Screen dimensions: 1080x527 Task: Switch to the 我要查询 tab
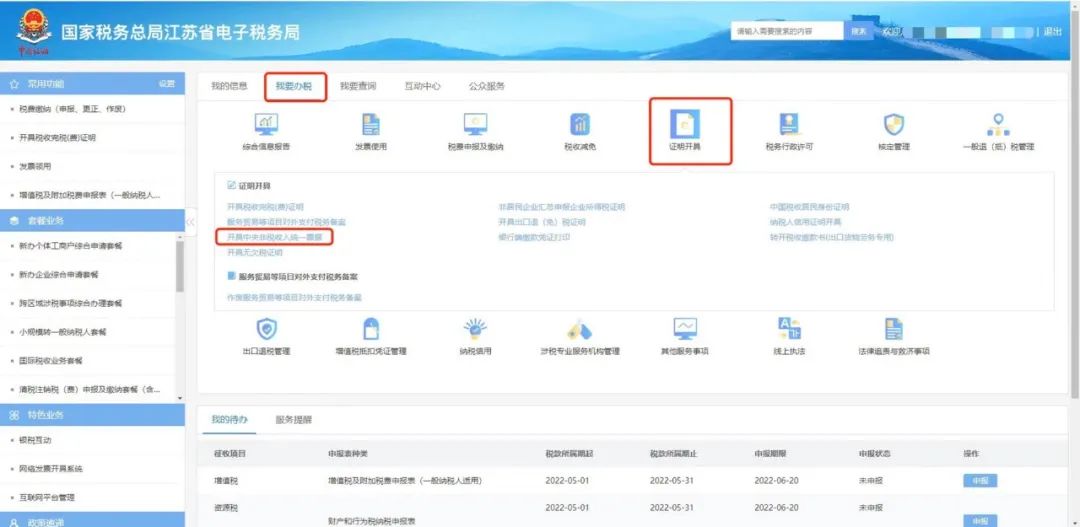point(358,86)
